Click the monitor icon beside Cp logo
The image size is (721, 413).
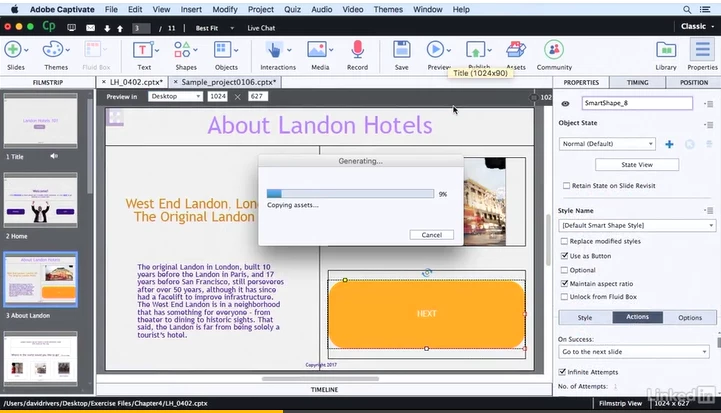coord(71,28)
